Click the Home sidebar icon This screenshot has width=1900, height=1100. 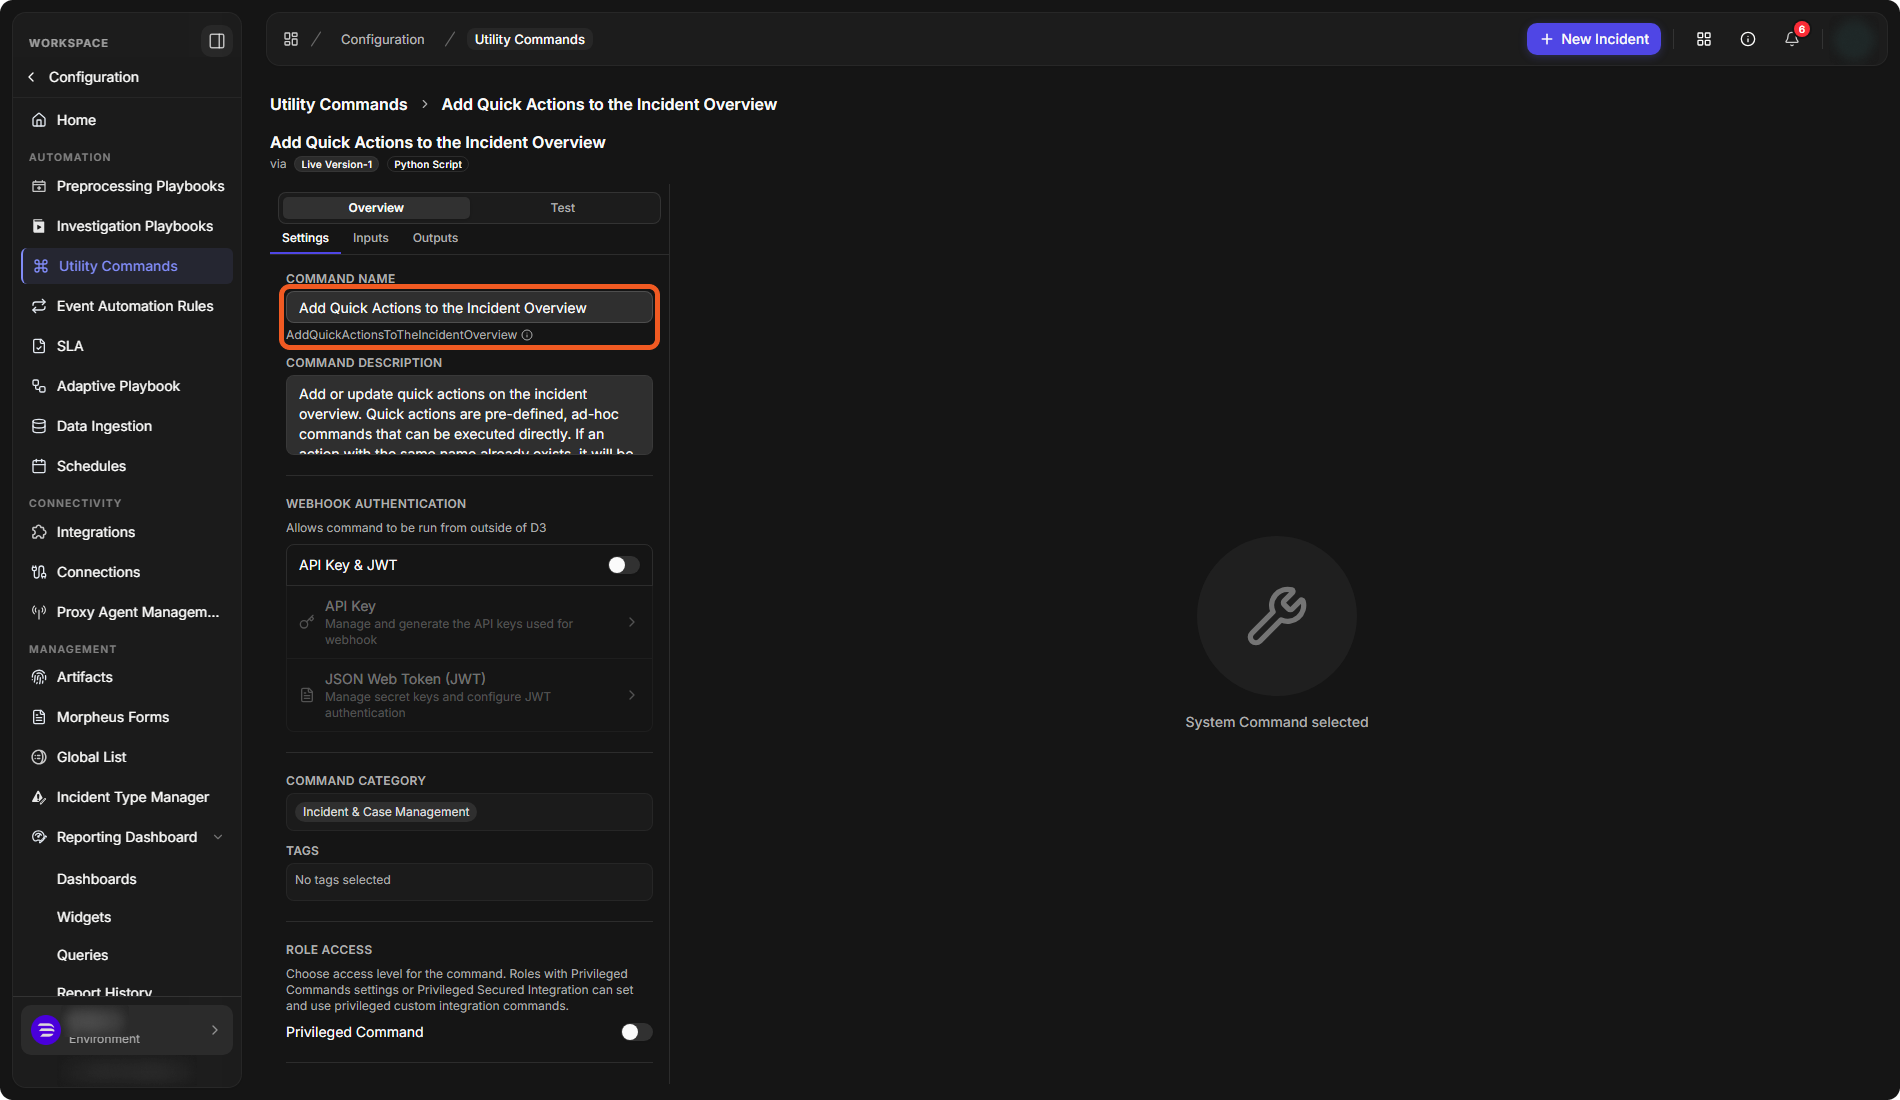(39, 120)
